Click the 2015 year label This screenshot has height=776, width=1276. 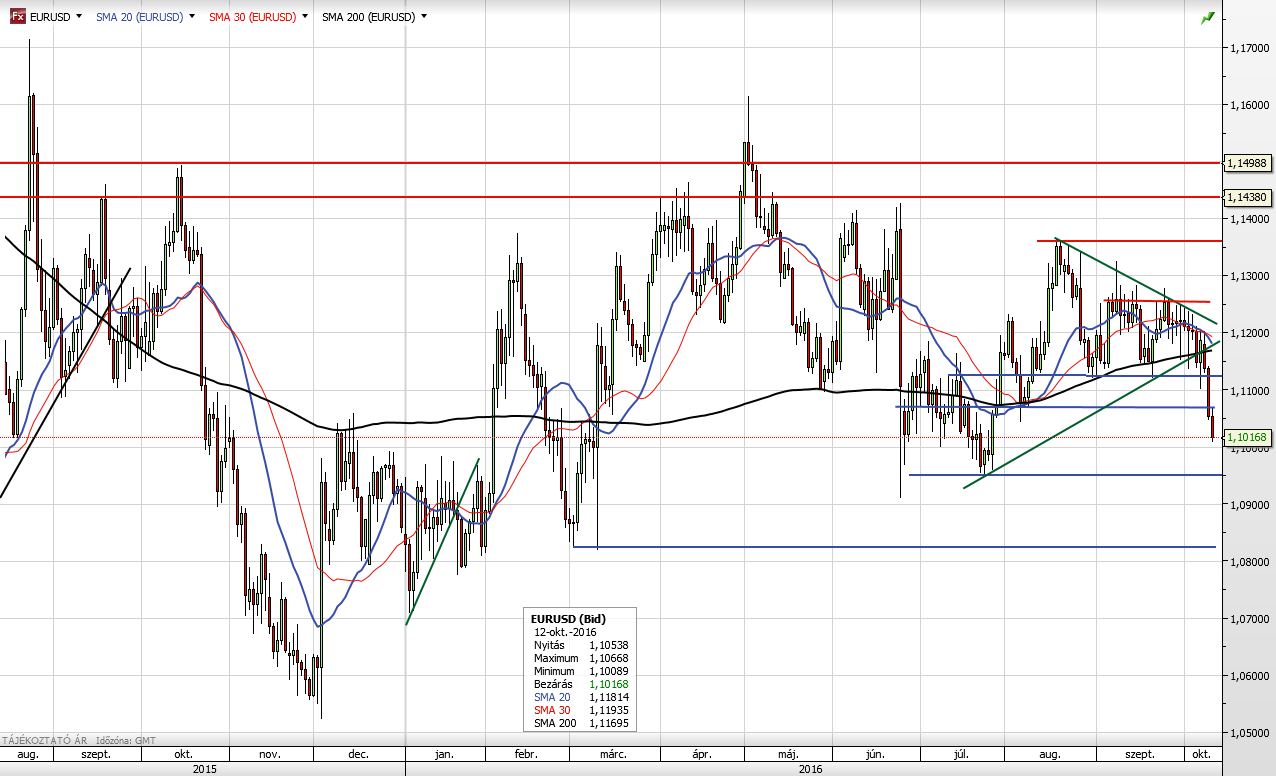pyautogui.click(x=204, y=769)
